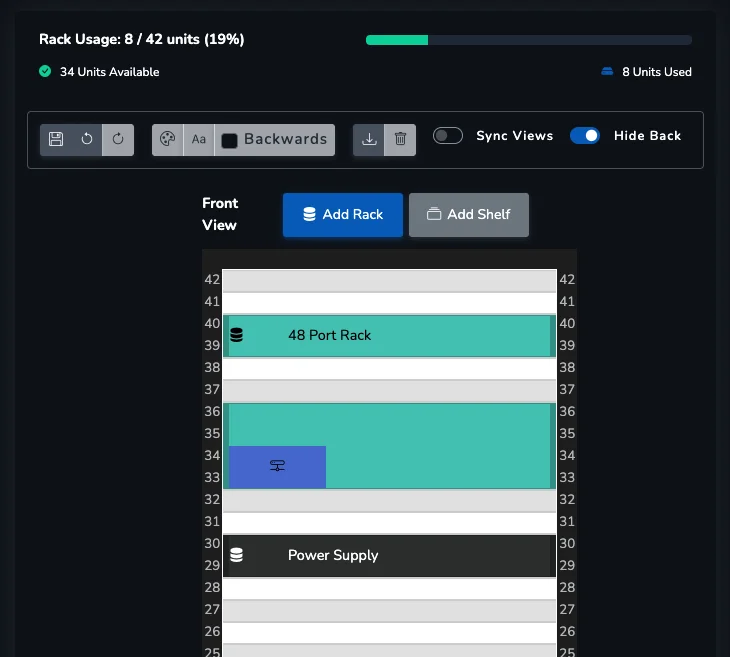Click empty rack slot 38
Viewport: 730px width, 657px height.
tap(389, 369)
